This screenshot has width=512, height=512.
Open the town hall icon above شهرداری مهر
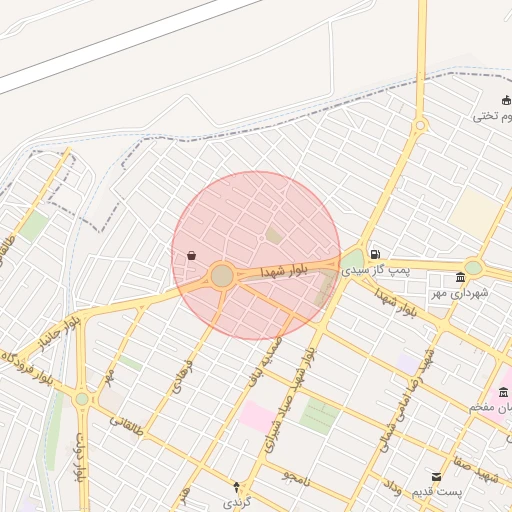click(461, 277)
